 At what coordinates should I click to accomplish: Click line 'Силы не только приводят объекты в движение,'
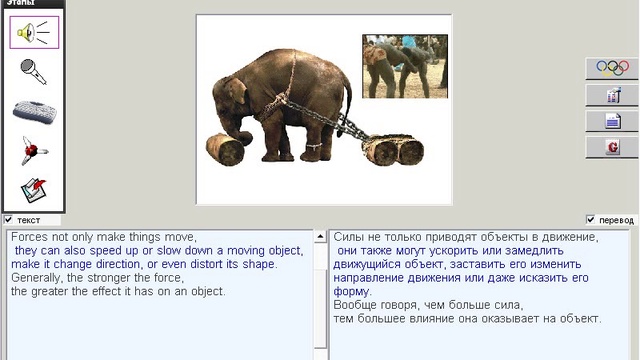tap(466, 237)
